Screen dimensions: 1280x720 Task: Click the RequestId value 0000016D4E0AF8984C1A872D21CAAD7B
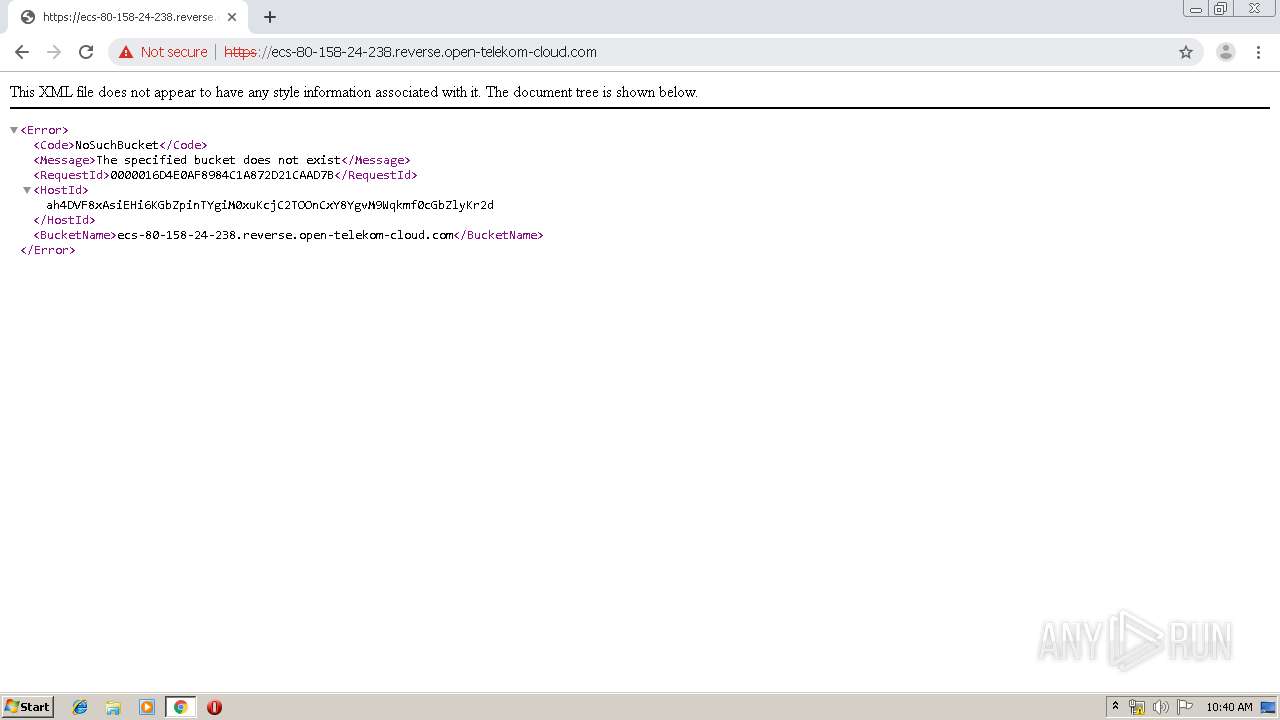(x=222, y=175)
